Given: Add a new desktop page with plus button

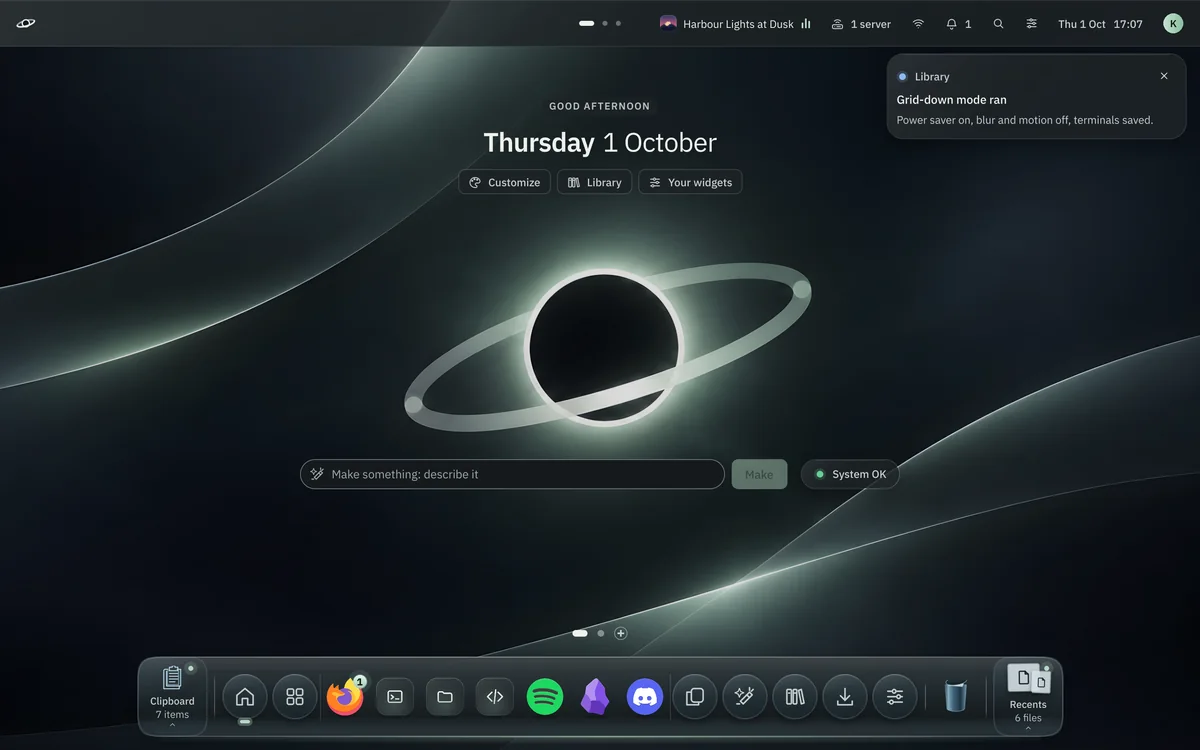Looking at the screenshot, I should [x=621, y=633].
